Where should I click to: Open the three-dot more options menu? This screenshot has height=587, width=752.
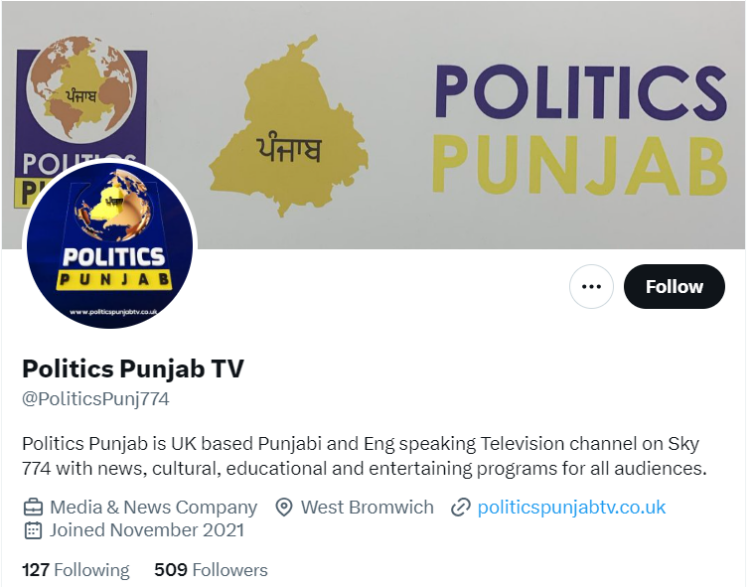[591, 286]
